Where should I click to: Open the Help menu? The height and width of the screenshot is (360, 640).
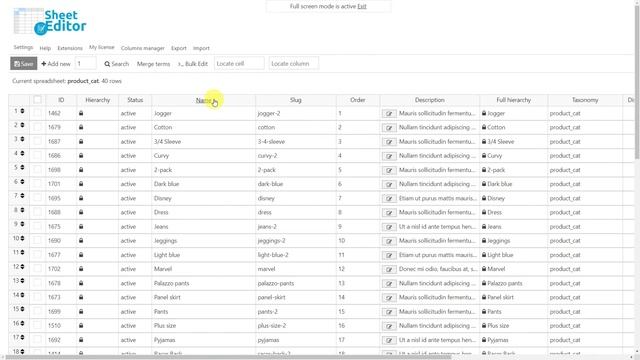click(x=45, y=48)
